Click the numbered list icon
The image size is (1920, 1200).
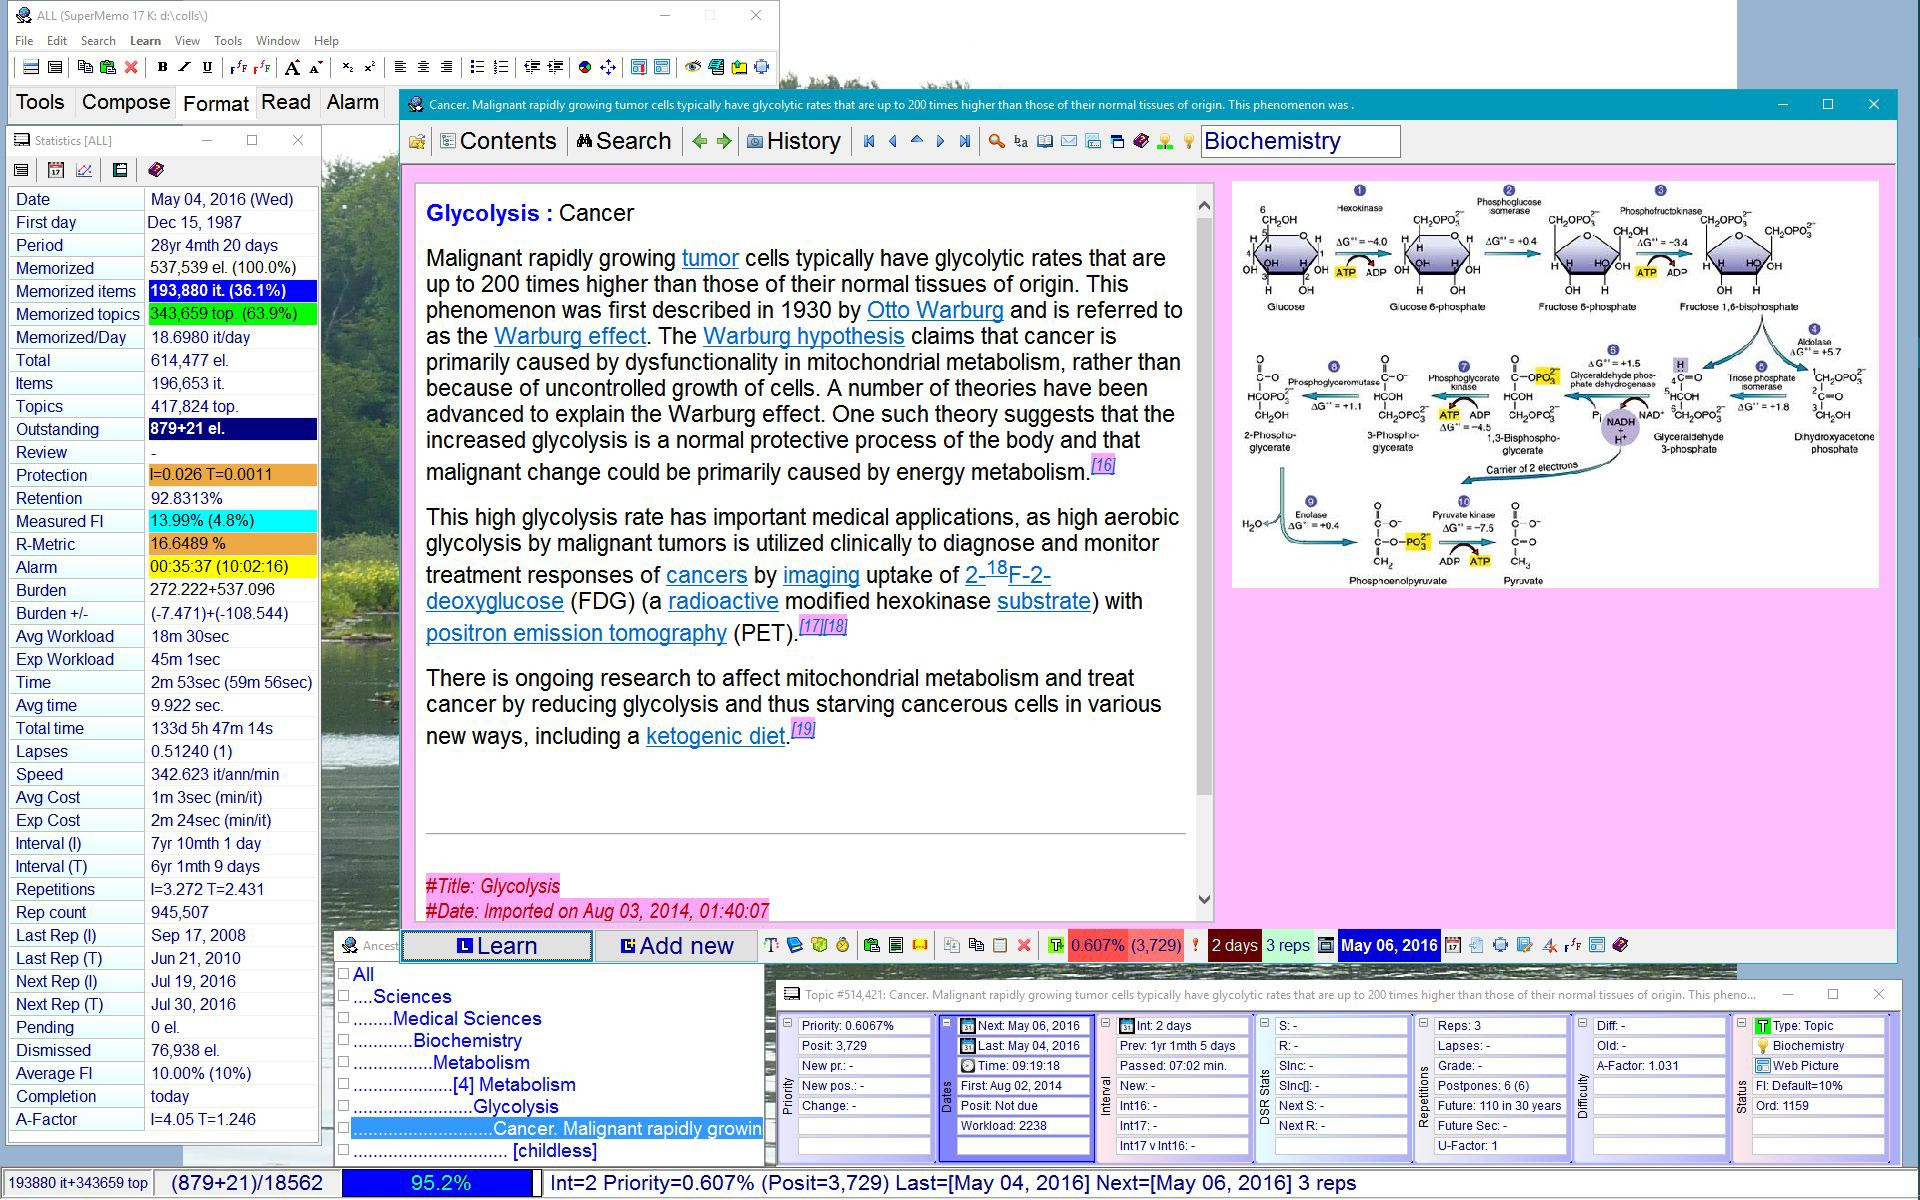coord(501,67)
